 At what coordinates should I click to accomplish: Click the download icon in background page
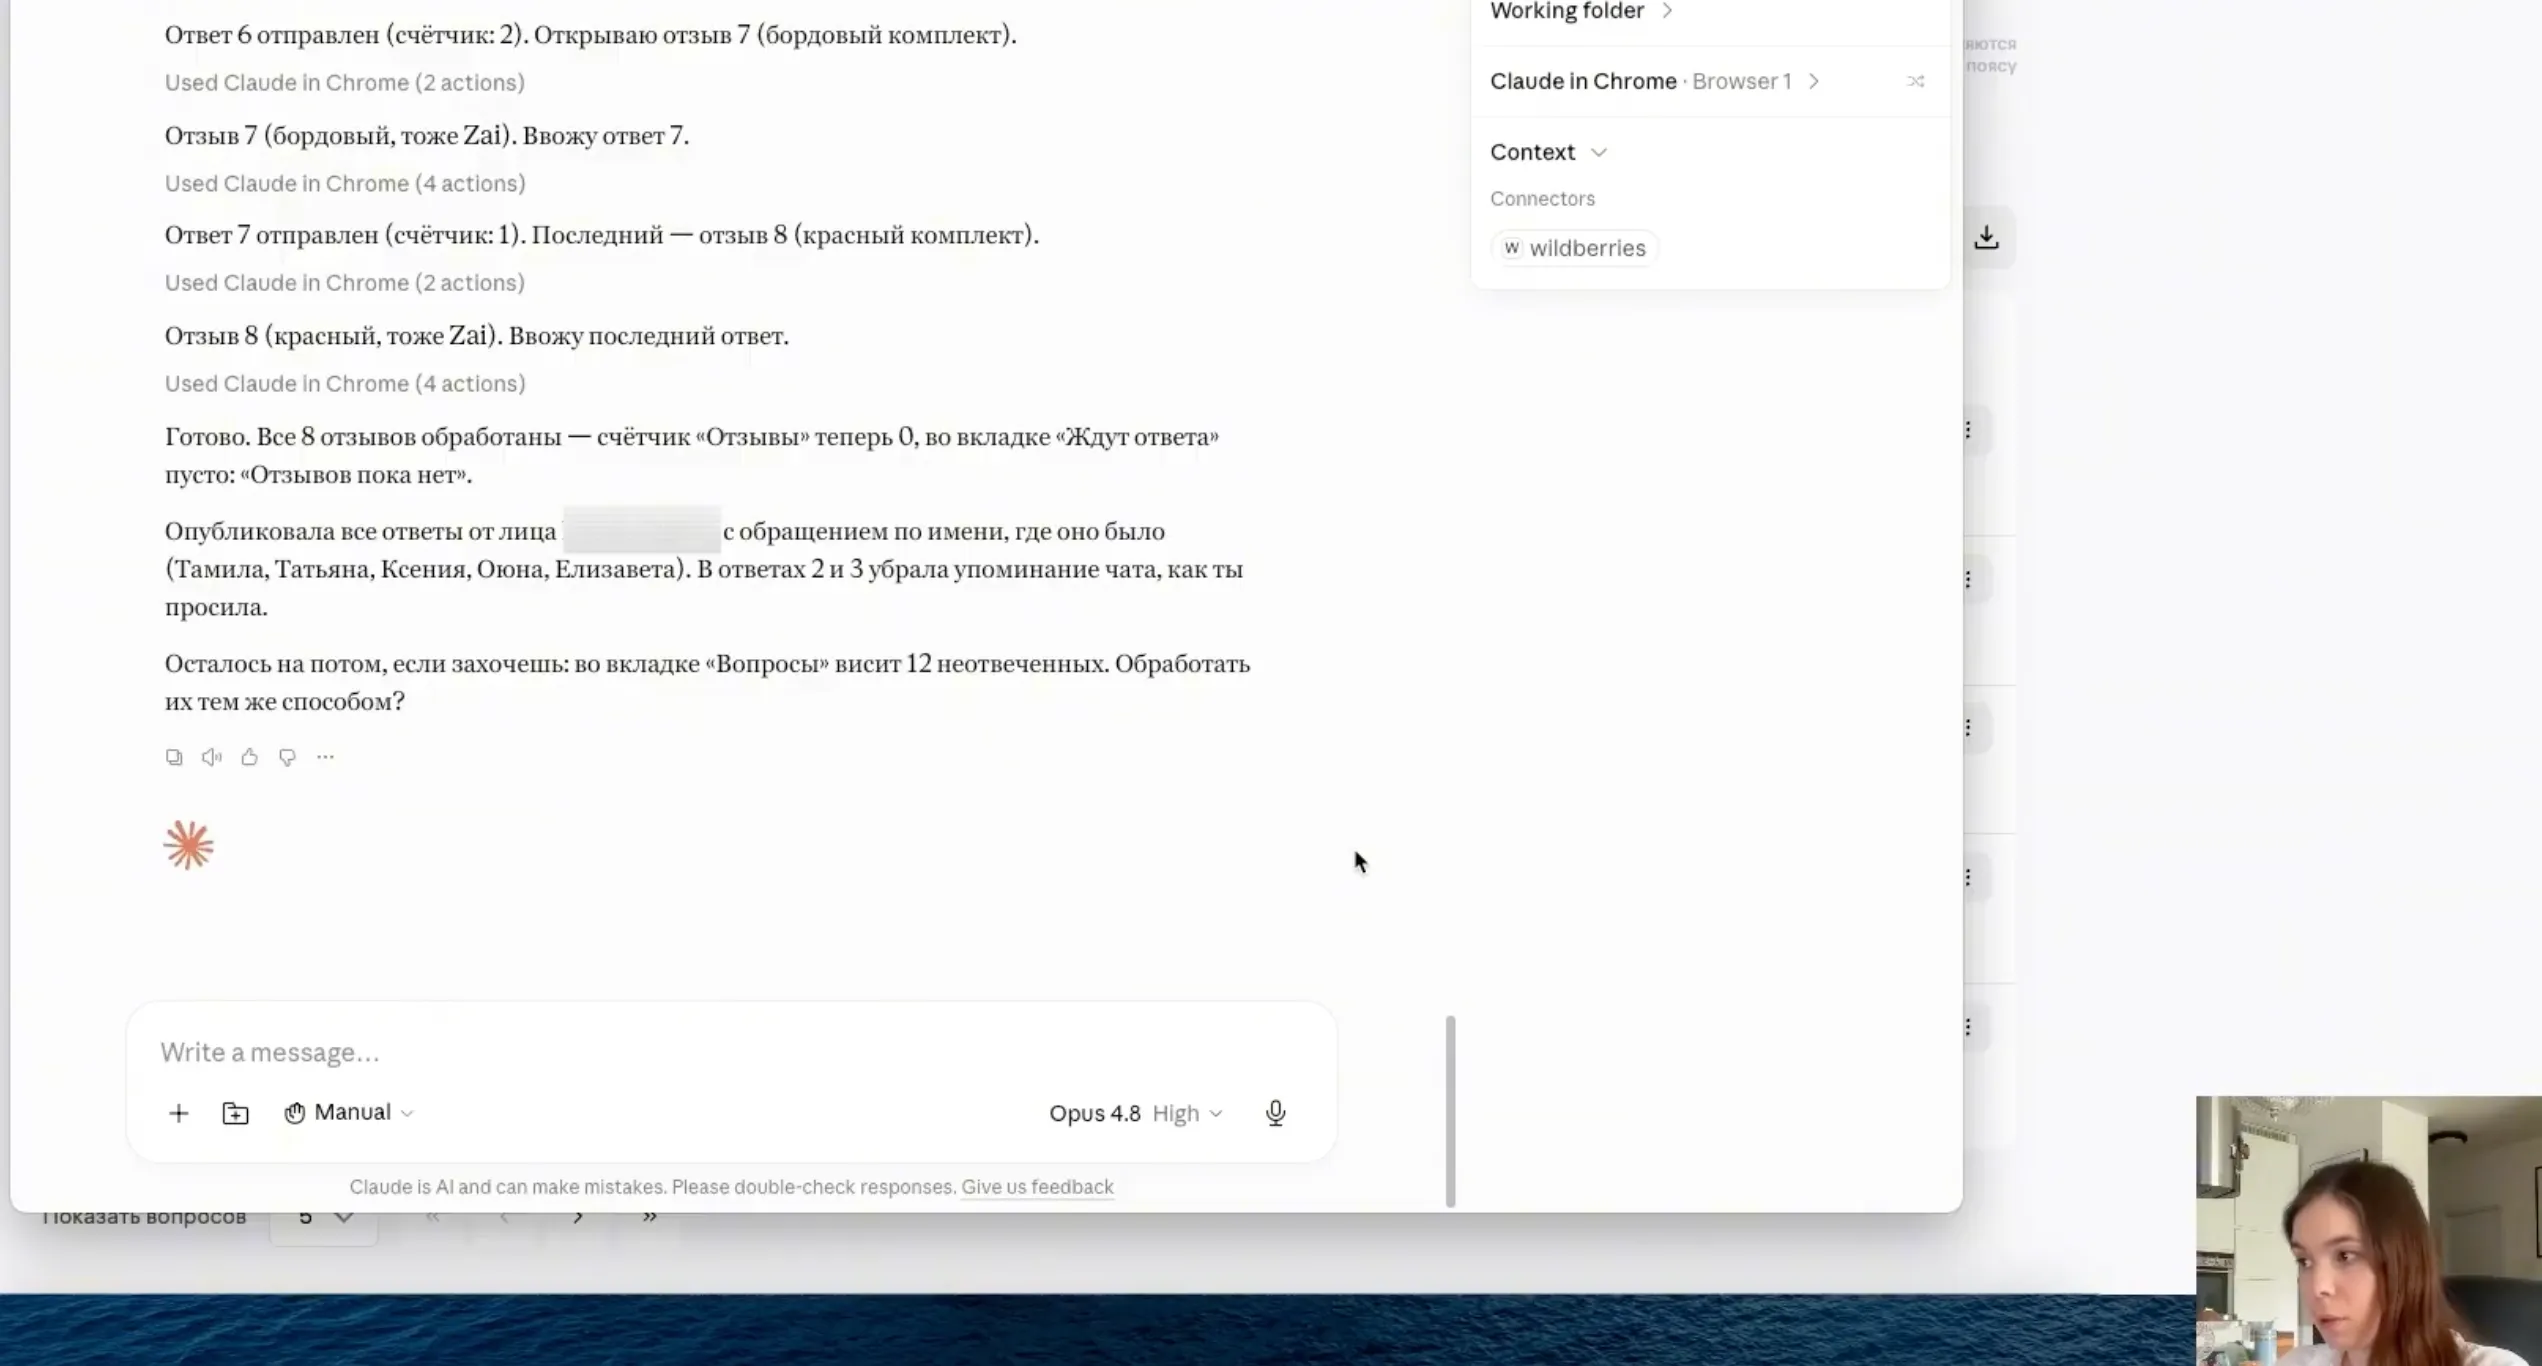coord(1986,237)
